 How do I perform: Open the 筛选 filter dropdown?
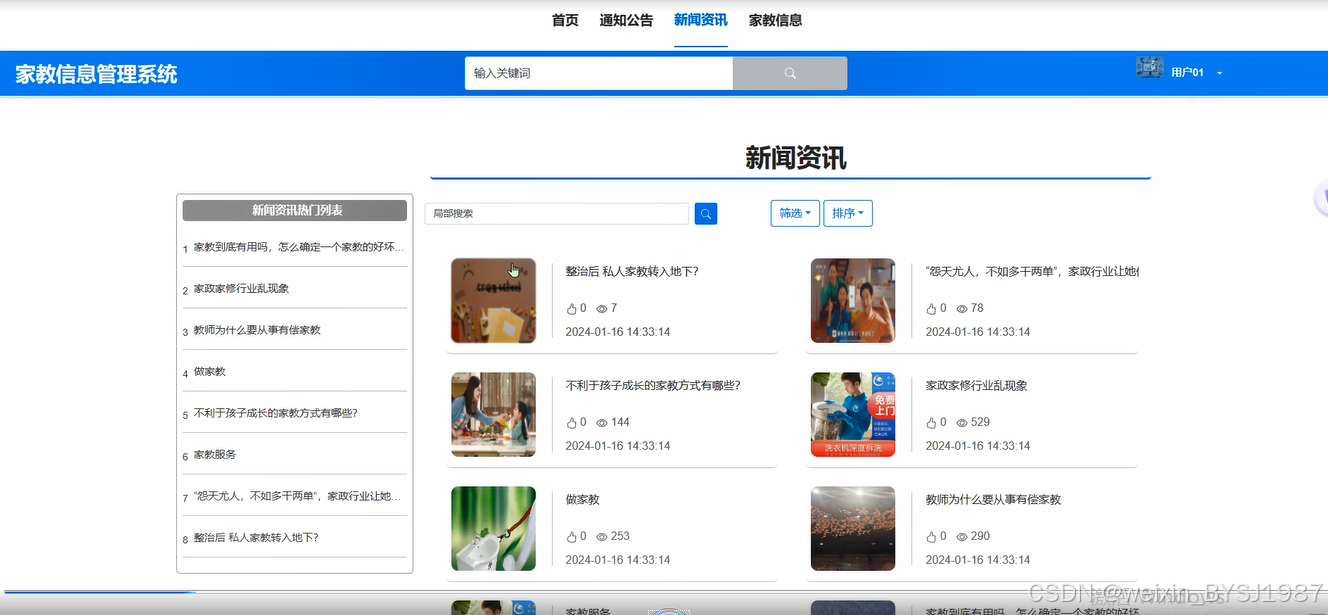click(x=795, y=213)
